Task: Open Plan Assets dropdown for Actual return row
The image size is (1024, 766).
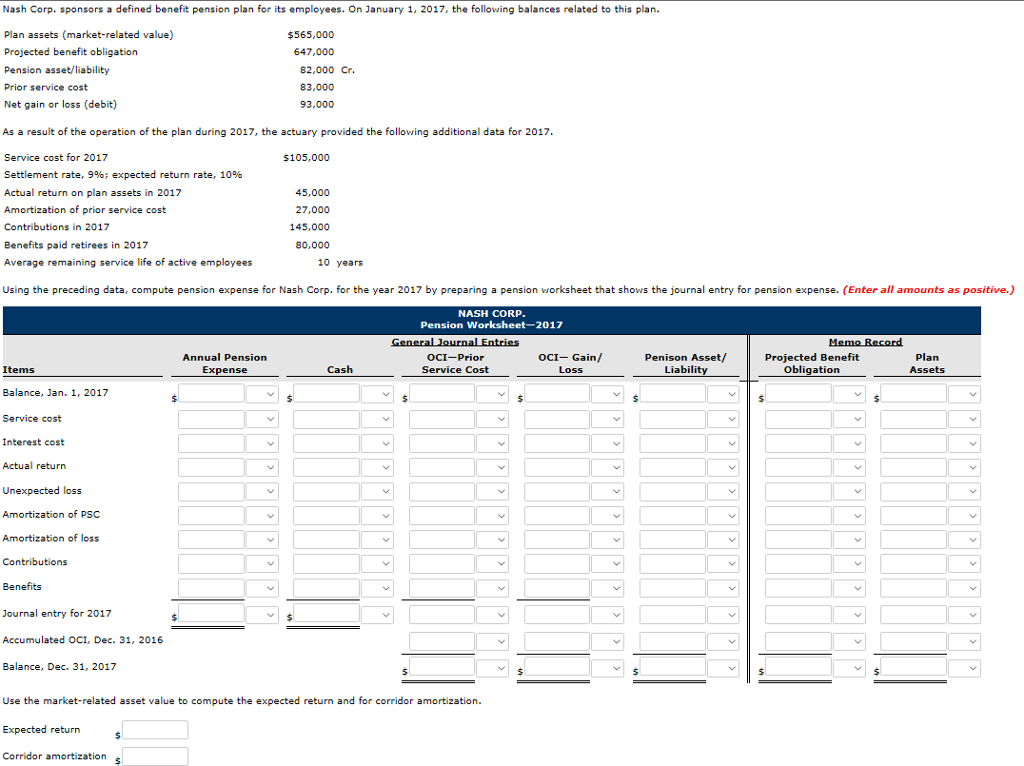Action: pos(965,468)
